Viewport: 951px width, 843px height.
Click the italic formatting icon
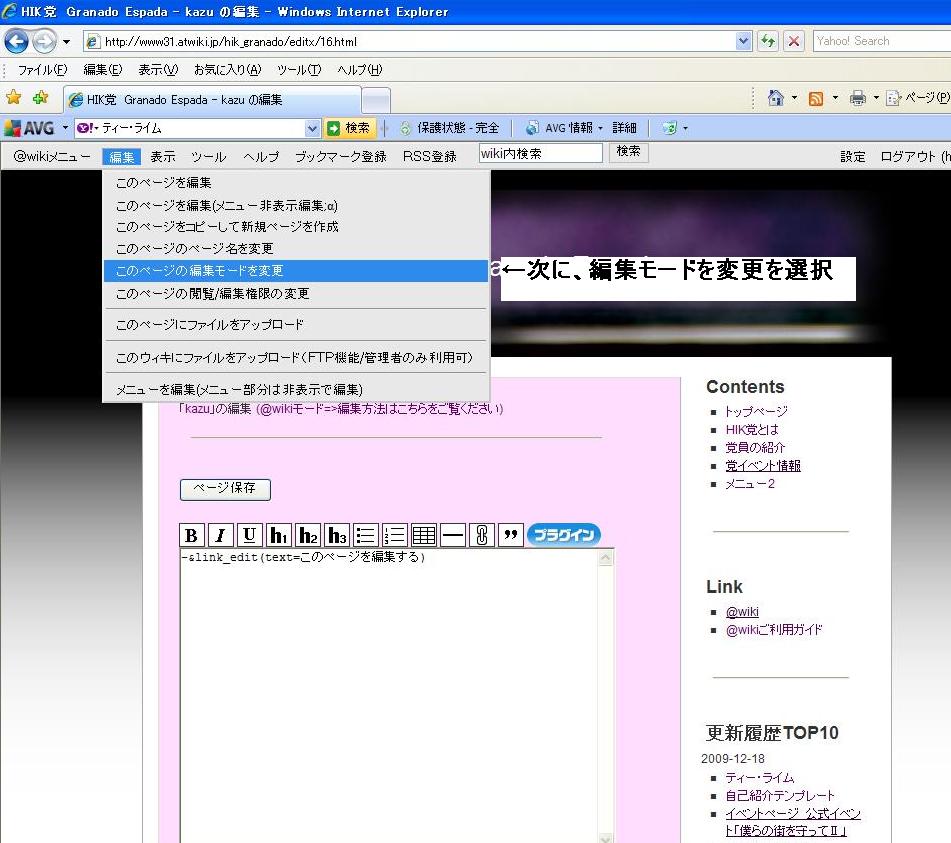coord(220,535)
